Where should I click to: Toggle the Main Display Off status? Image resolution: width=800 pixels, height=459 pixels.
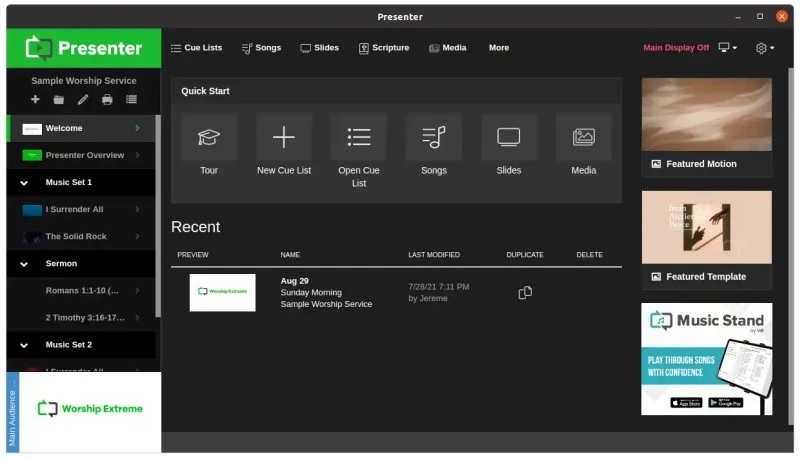675,48
